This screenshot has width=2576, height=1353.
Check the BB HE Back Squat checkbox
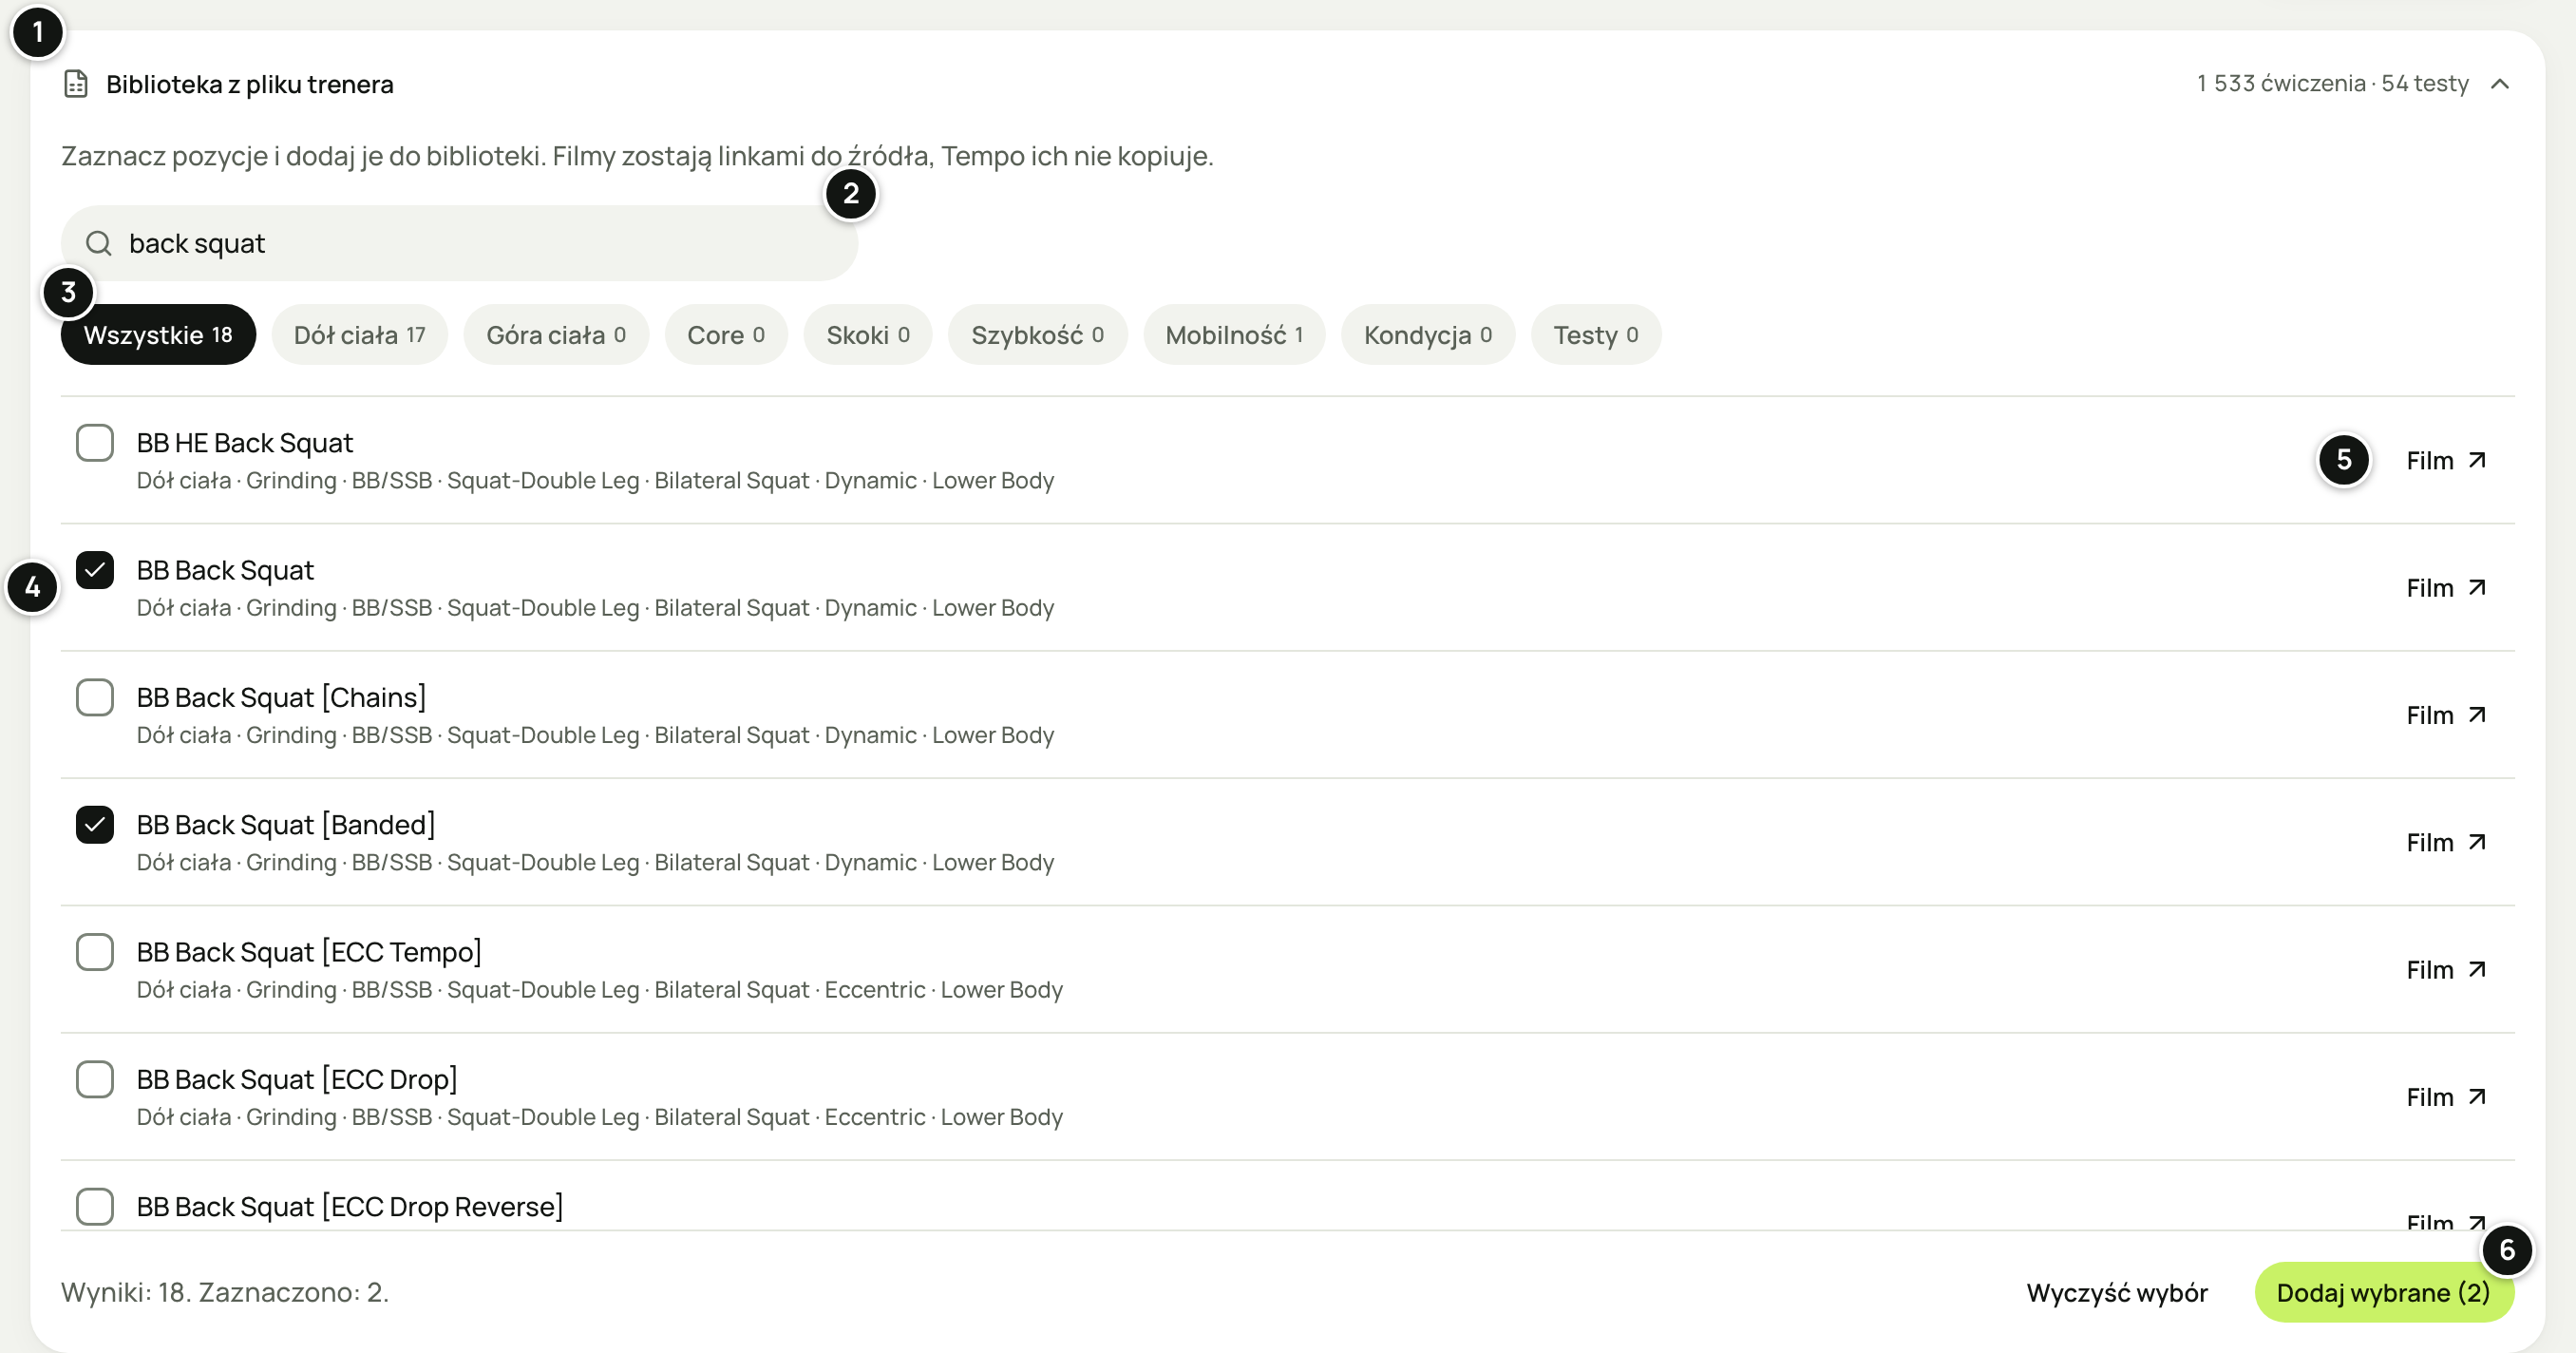tap(95, 443)
